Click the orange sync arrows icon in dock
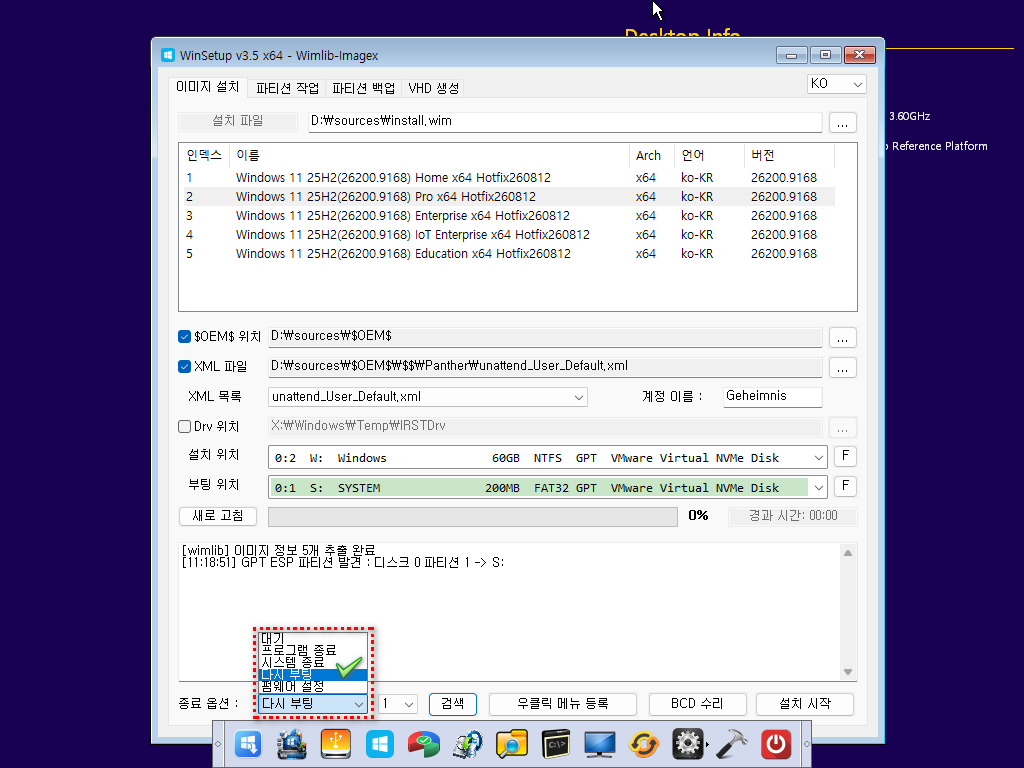Screen dimensions: 1024x768 tap(643, 744)
